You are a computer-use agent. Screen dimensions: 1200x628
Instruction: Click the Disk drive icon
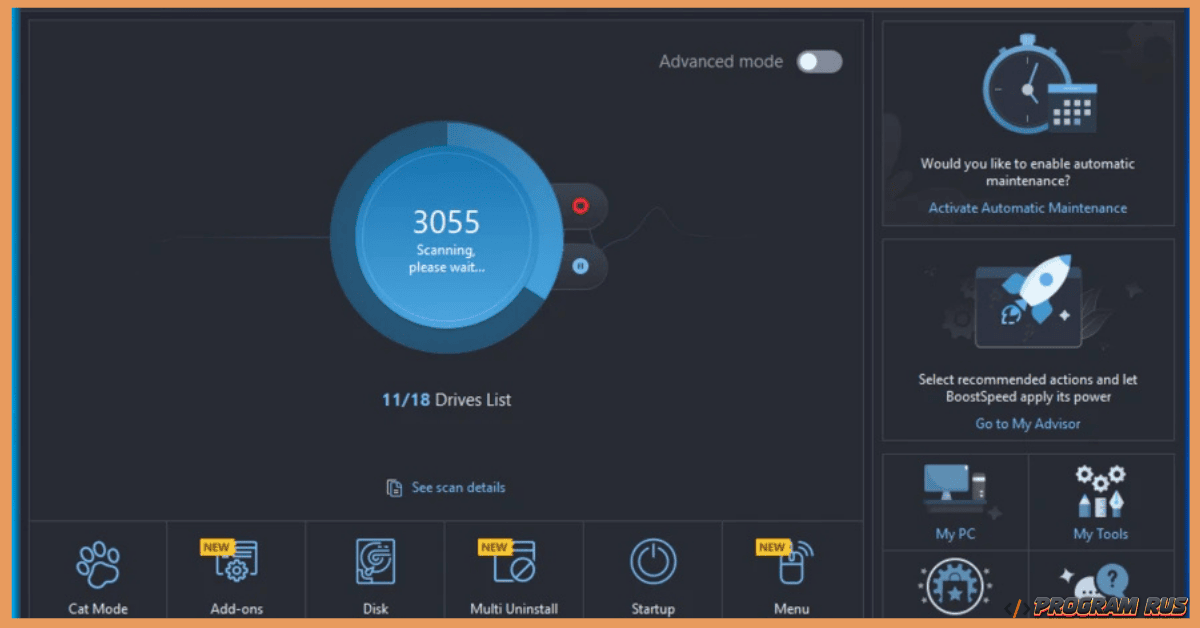pos(375,562)
